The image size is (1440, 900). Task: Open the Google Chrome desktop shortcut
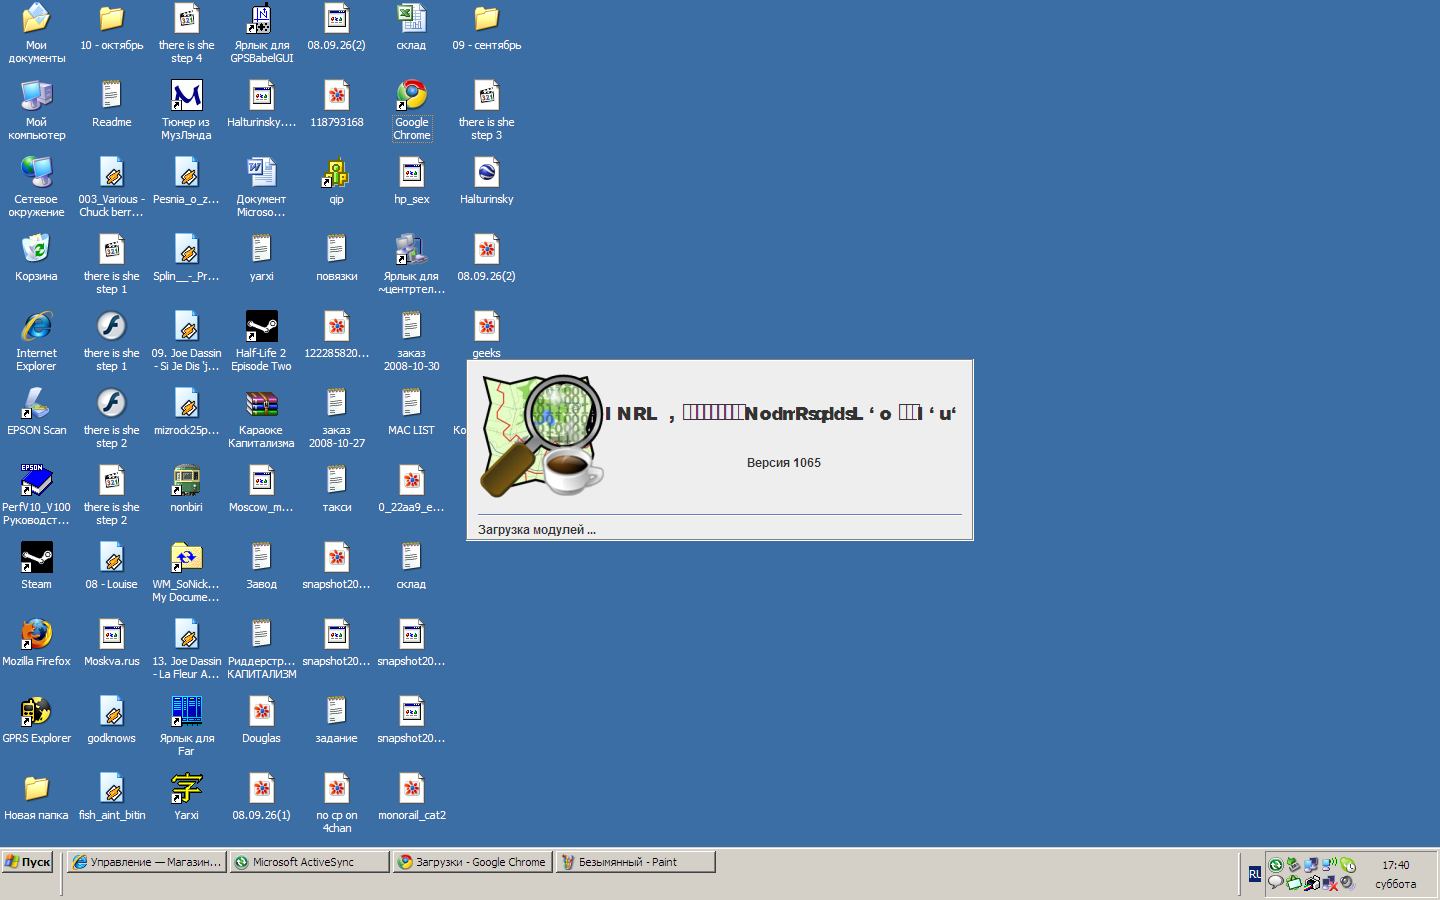coord(411,97)
